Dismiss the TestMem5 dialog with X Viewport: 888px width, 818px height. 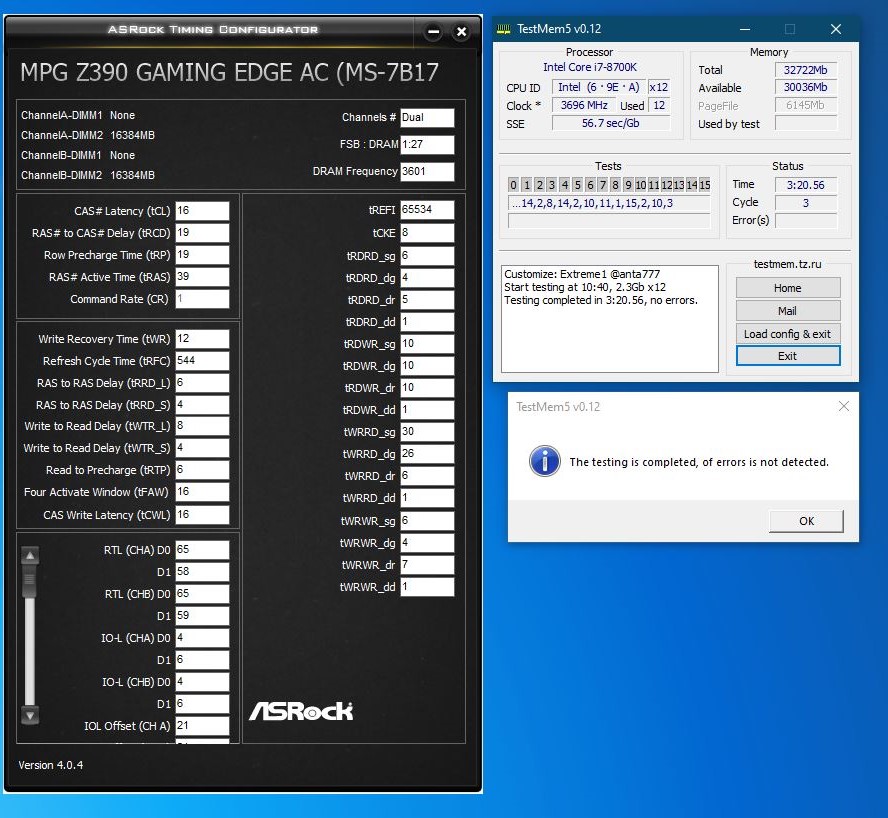[x=844, y=406]
